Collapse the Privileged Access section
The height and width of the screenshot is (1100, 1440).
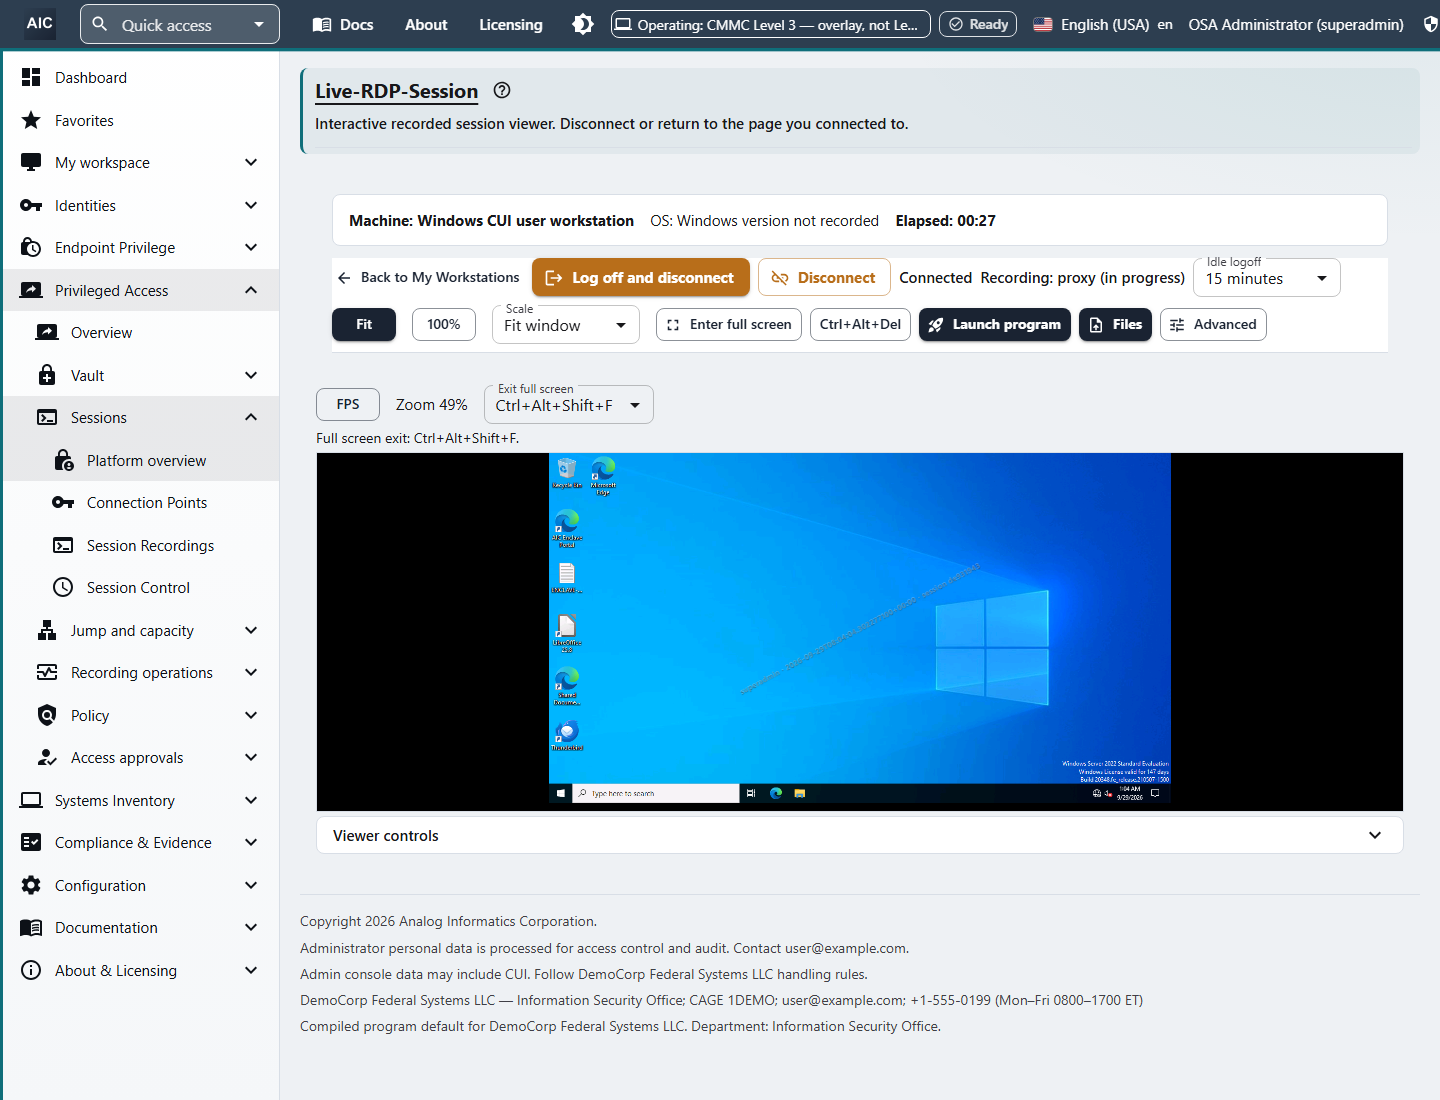pyautogui.click(x=141, y=290)
